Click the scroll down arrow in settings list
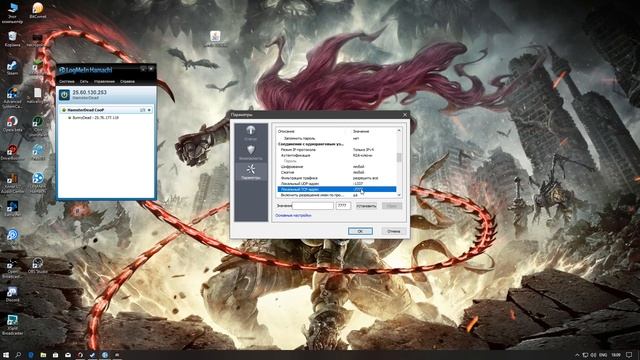Image resolution: width=640 pixels, height=360 pixels. [399, 195]
